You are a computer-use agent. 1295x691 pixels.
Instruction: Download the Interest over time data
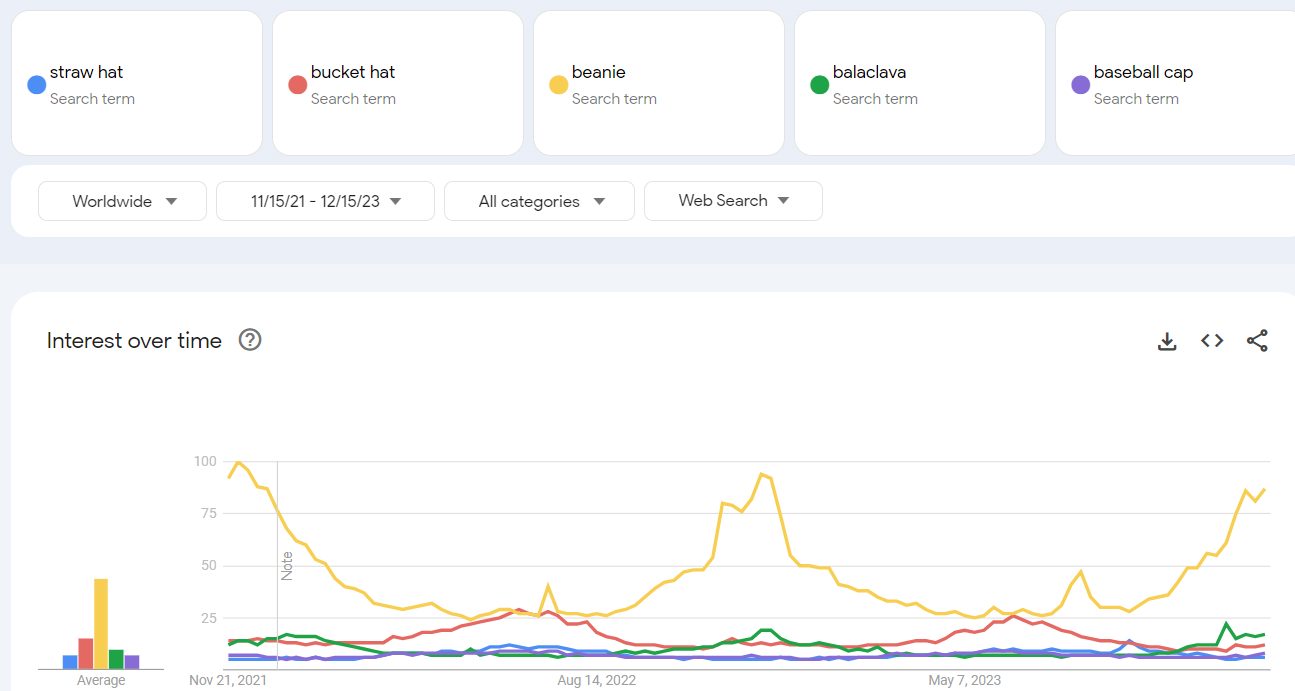[1166, 341]
